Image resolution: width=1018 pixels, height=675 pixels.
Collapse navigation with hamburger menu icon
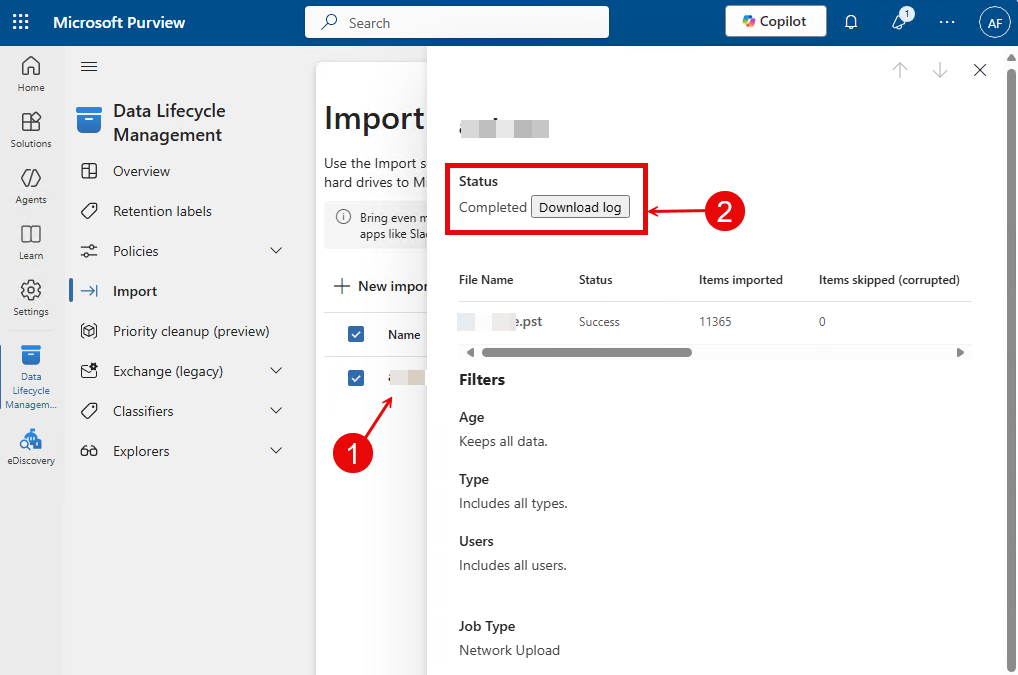89,67
